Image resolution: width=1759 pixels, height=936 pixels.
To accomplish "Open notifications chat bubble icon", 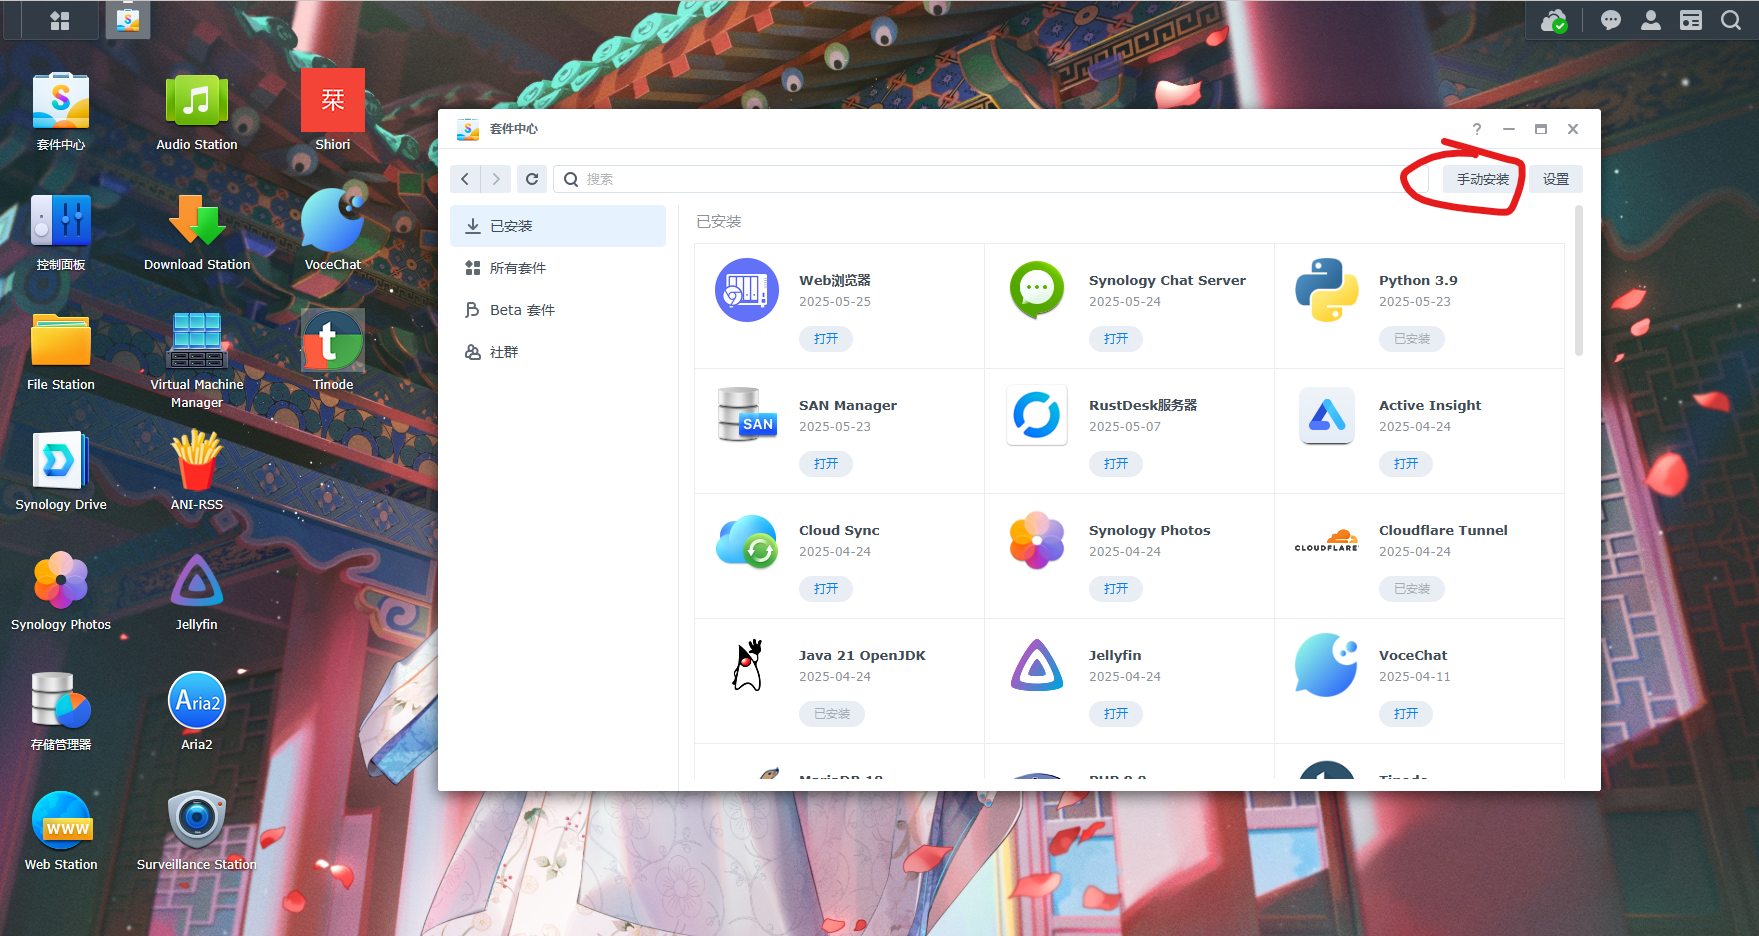I will [1611, 20].
